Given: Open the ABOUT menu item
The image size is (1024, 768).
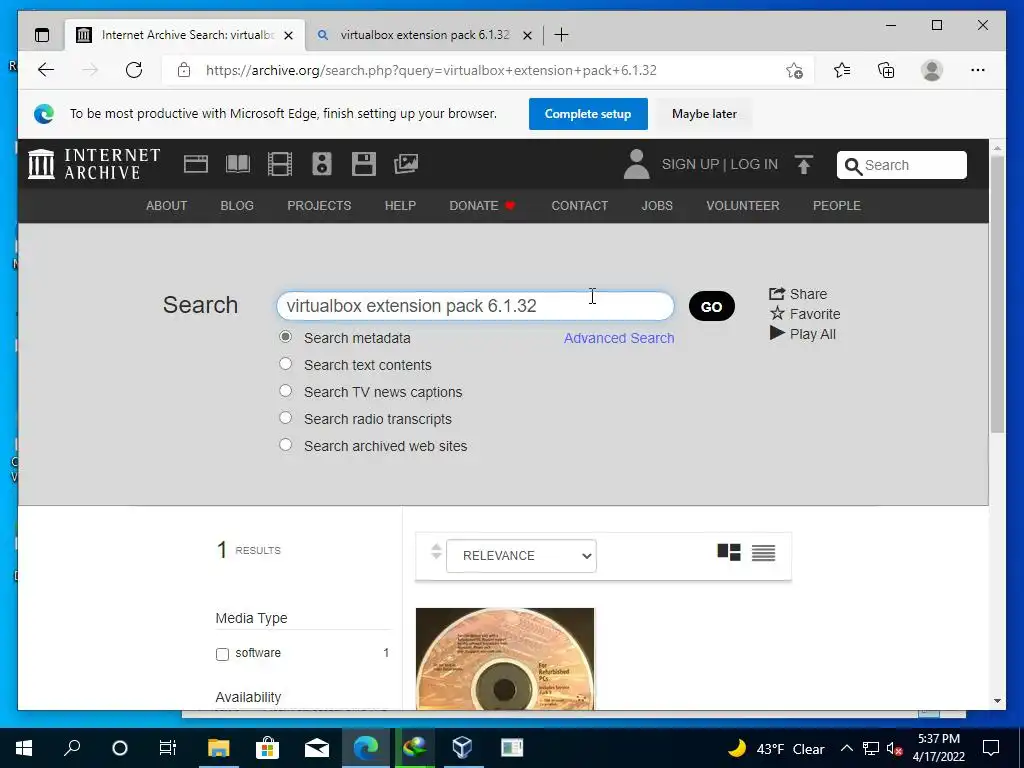Looking at the screenshot, I should (167, 206).
